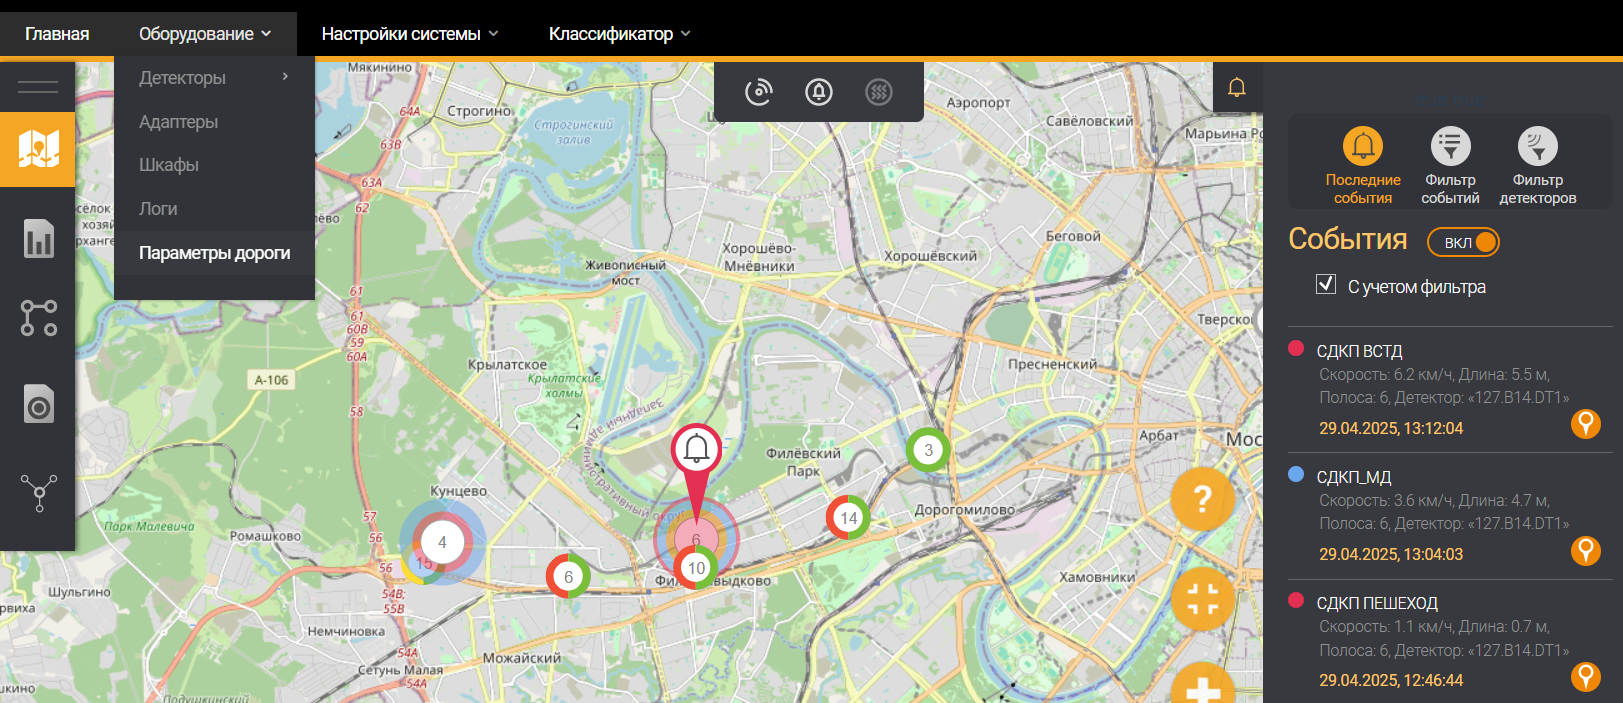Open the СДКП_МД event title
This screenshot has height=703, width=1623.
coord(1354,477)
